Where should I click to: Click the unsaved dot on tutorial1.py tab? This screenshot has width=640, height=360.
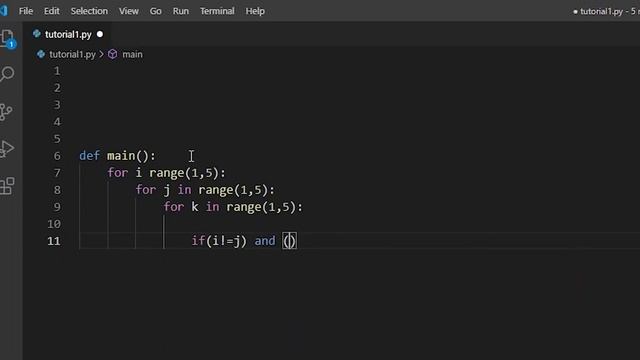pyautogui.click(x=100, y=34)
